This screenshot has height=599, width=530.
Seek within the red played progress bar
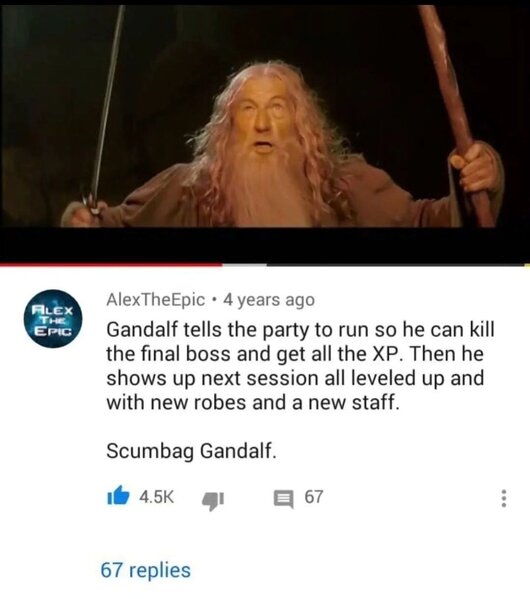click(111, 264)
